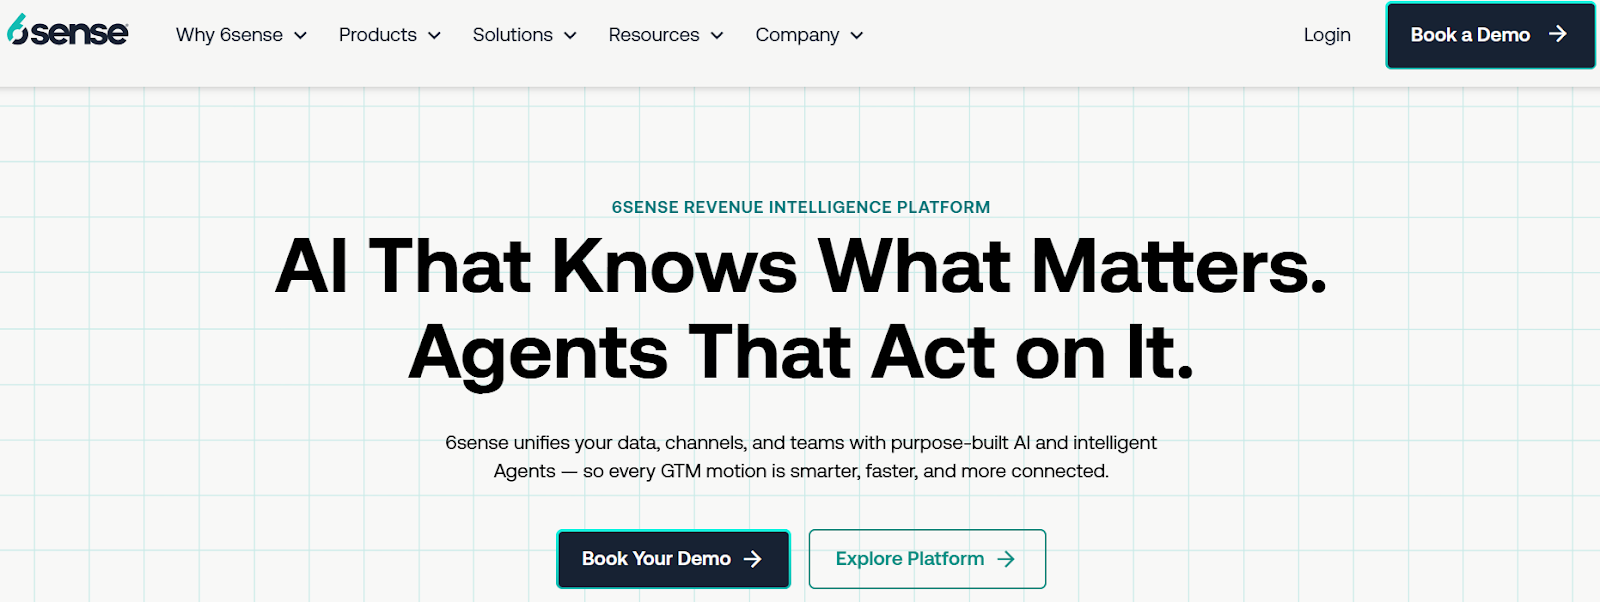Open the Company menu label

[x=797, y=35]
